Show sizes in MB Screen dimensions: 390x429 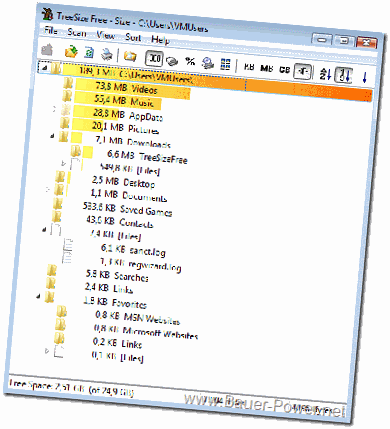click(x=266, y=68)
